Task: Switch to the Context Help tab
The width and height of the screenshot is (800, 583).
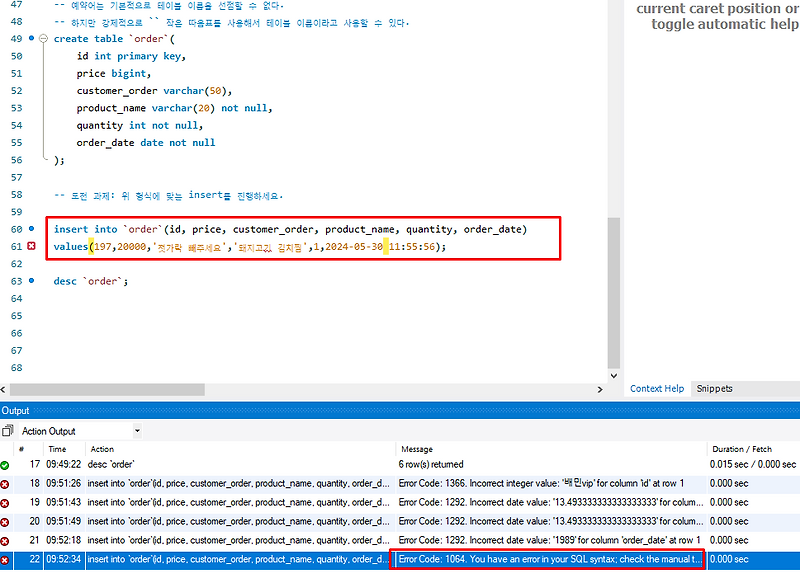Action: (657, 389)
